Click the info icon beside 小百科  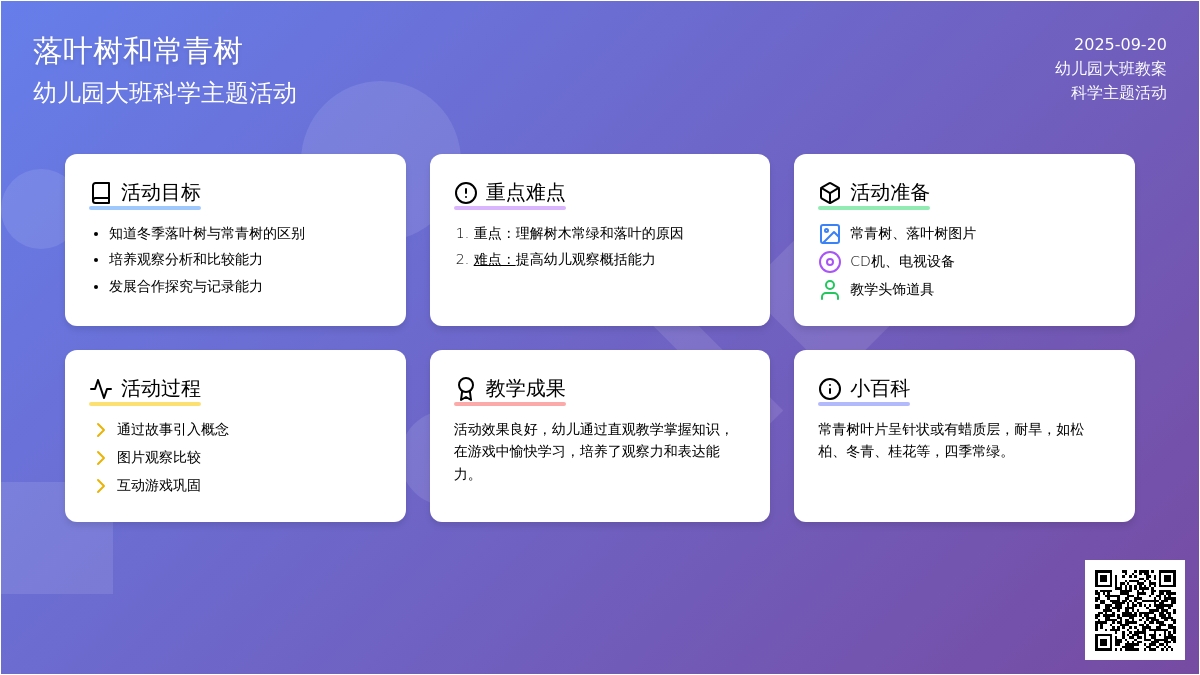tap(830, 389)
